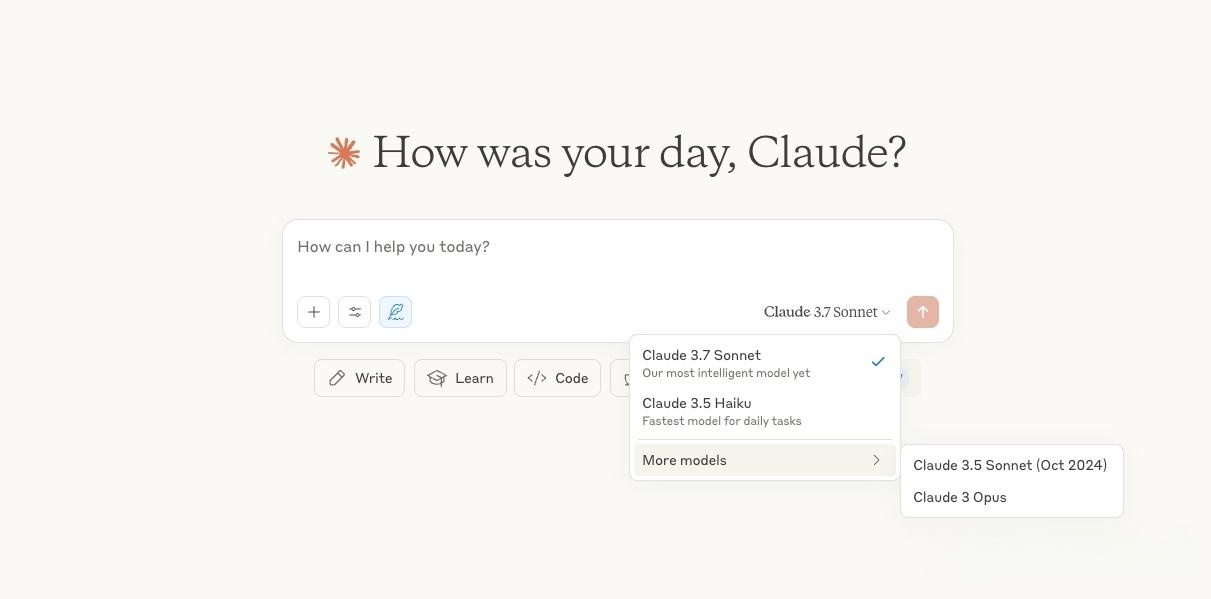Click the graduation cap Learn icon
Viewport: 1211px width, 599px height.
pyautogui.click(x=437, y=378)
